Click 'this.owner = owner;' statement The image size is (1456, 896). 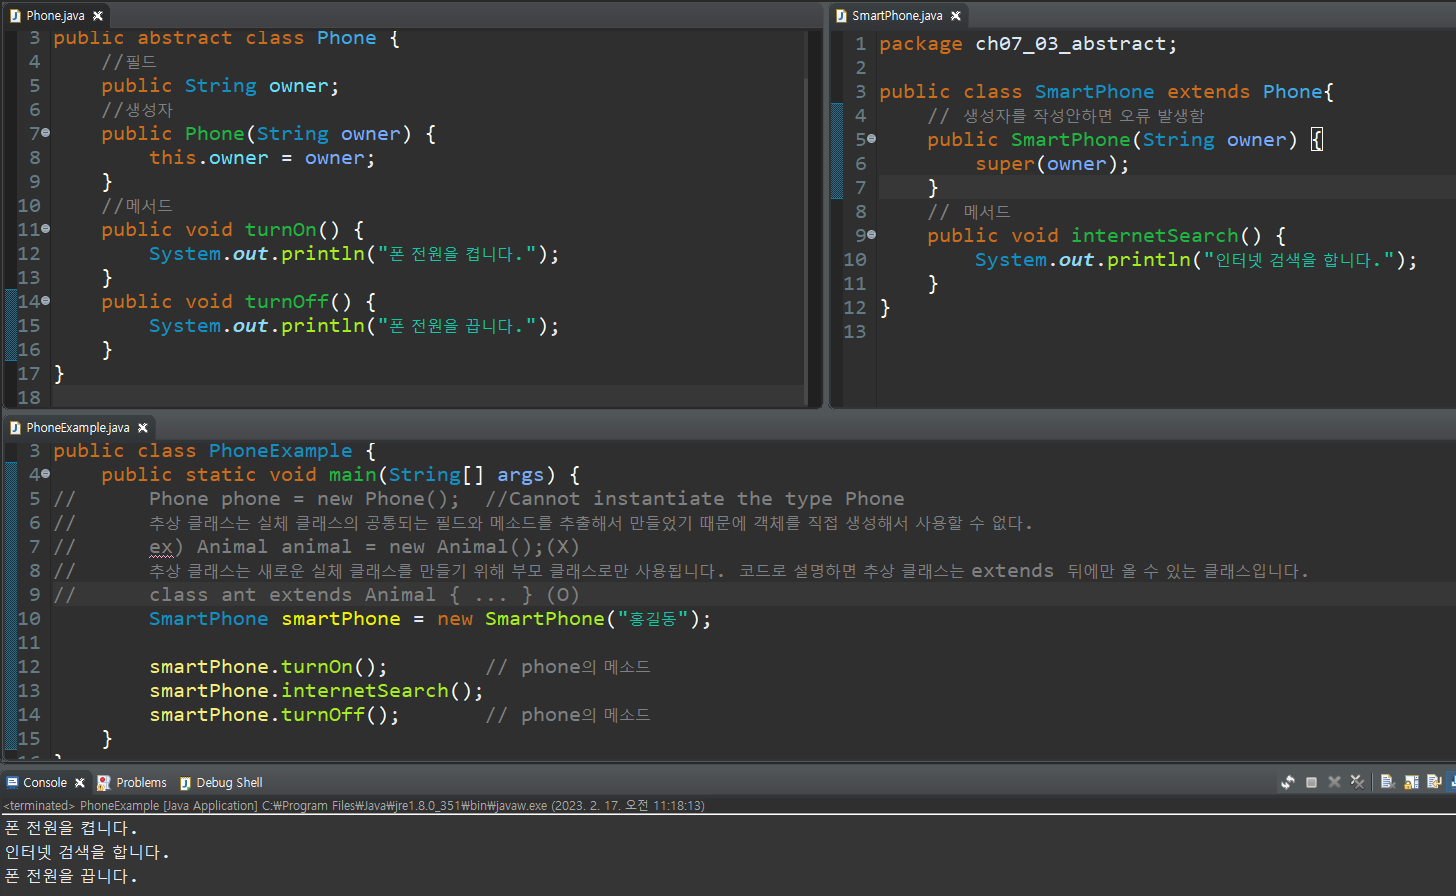262,158
